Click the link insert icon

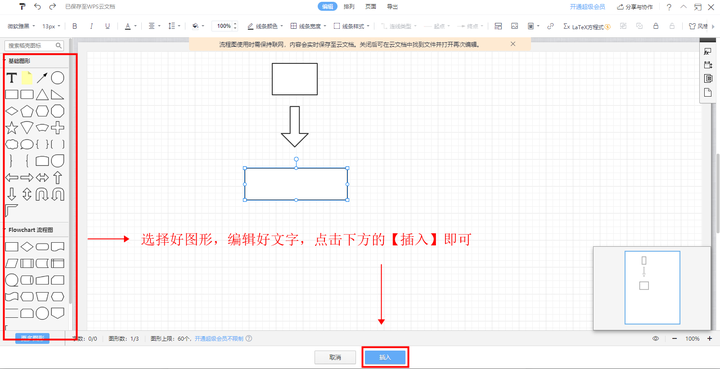(x=550, y=26)
